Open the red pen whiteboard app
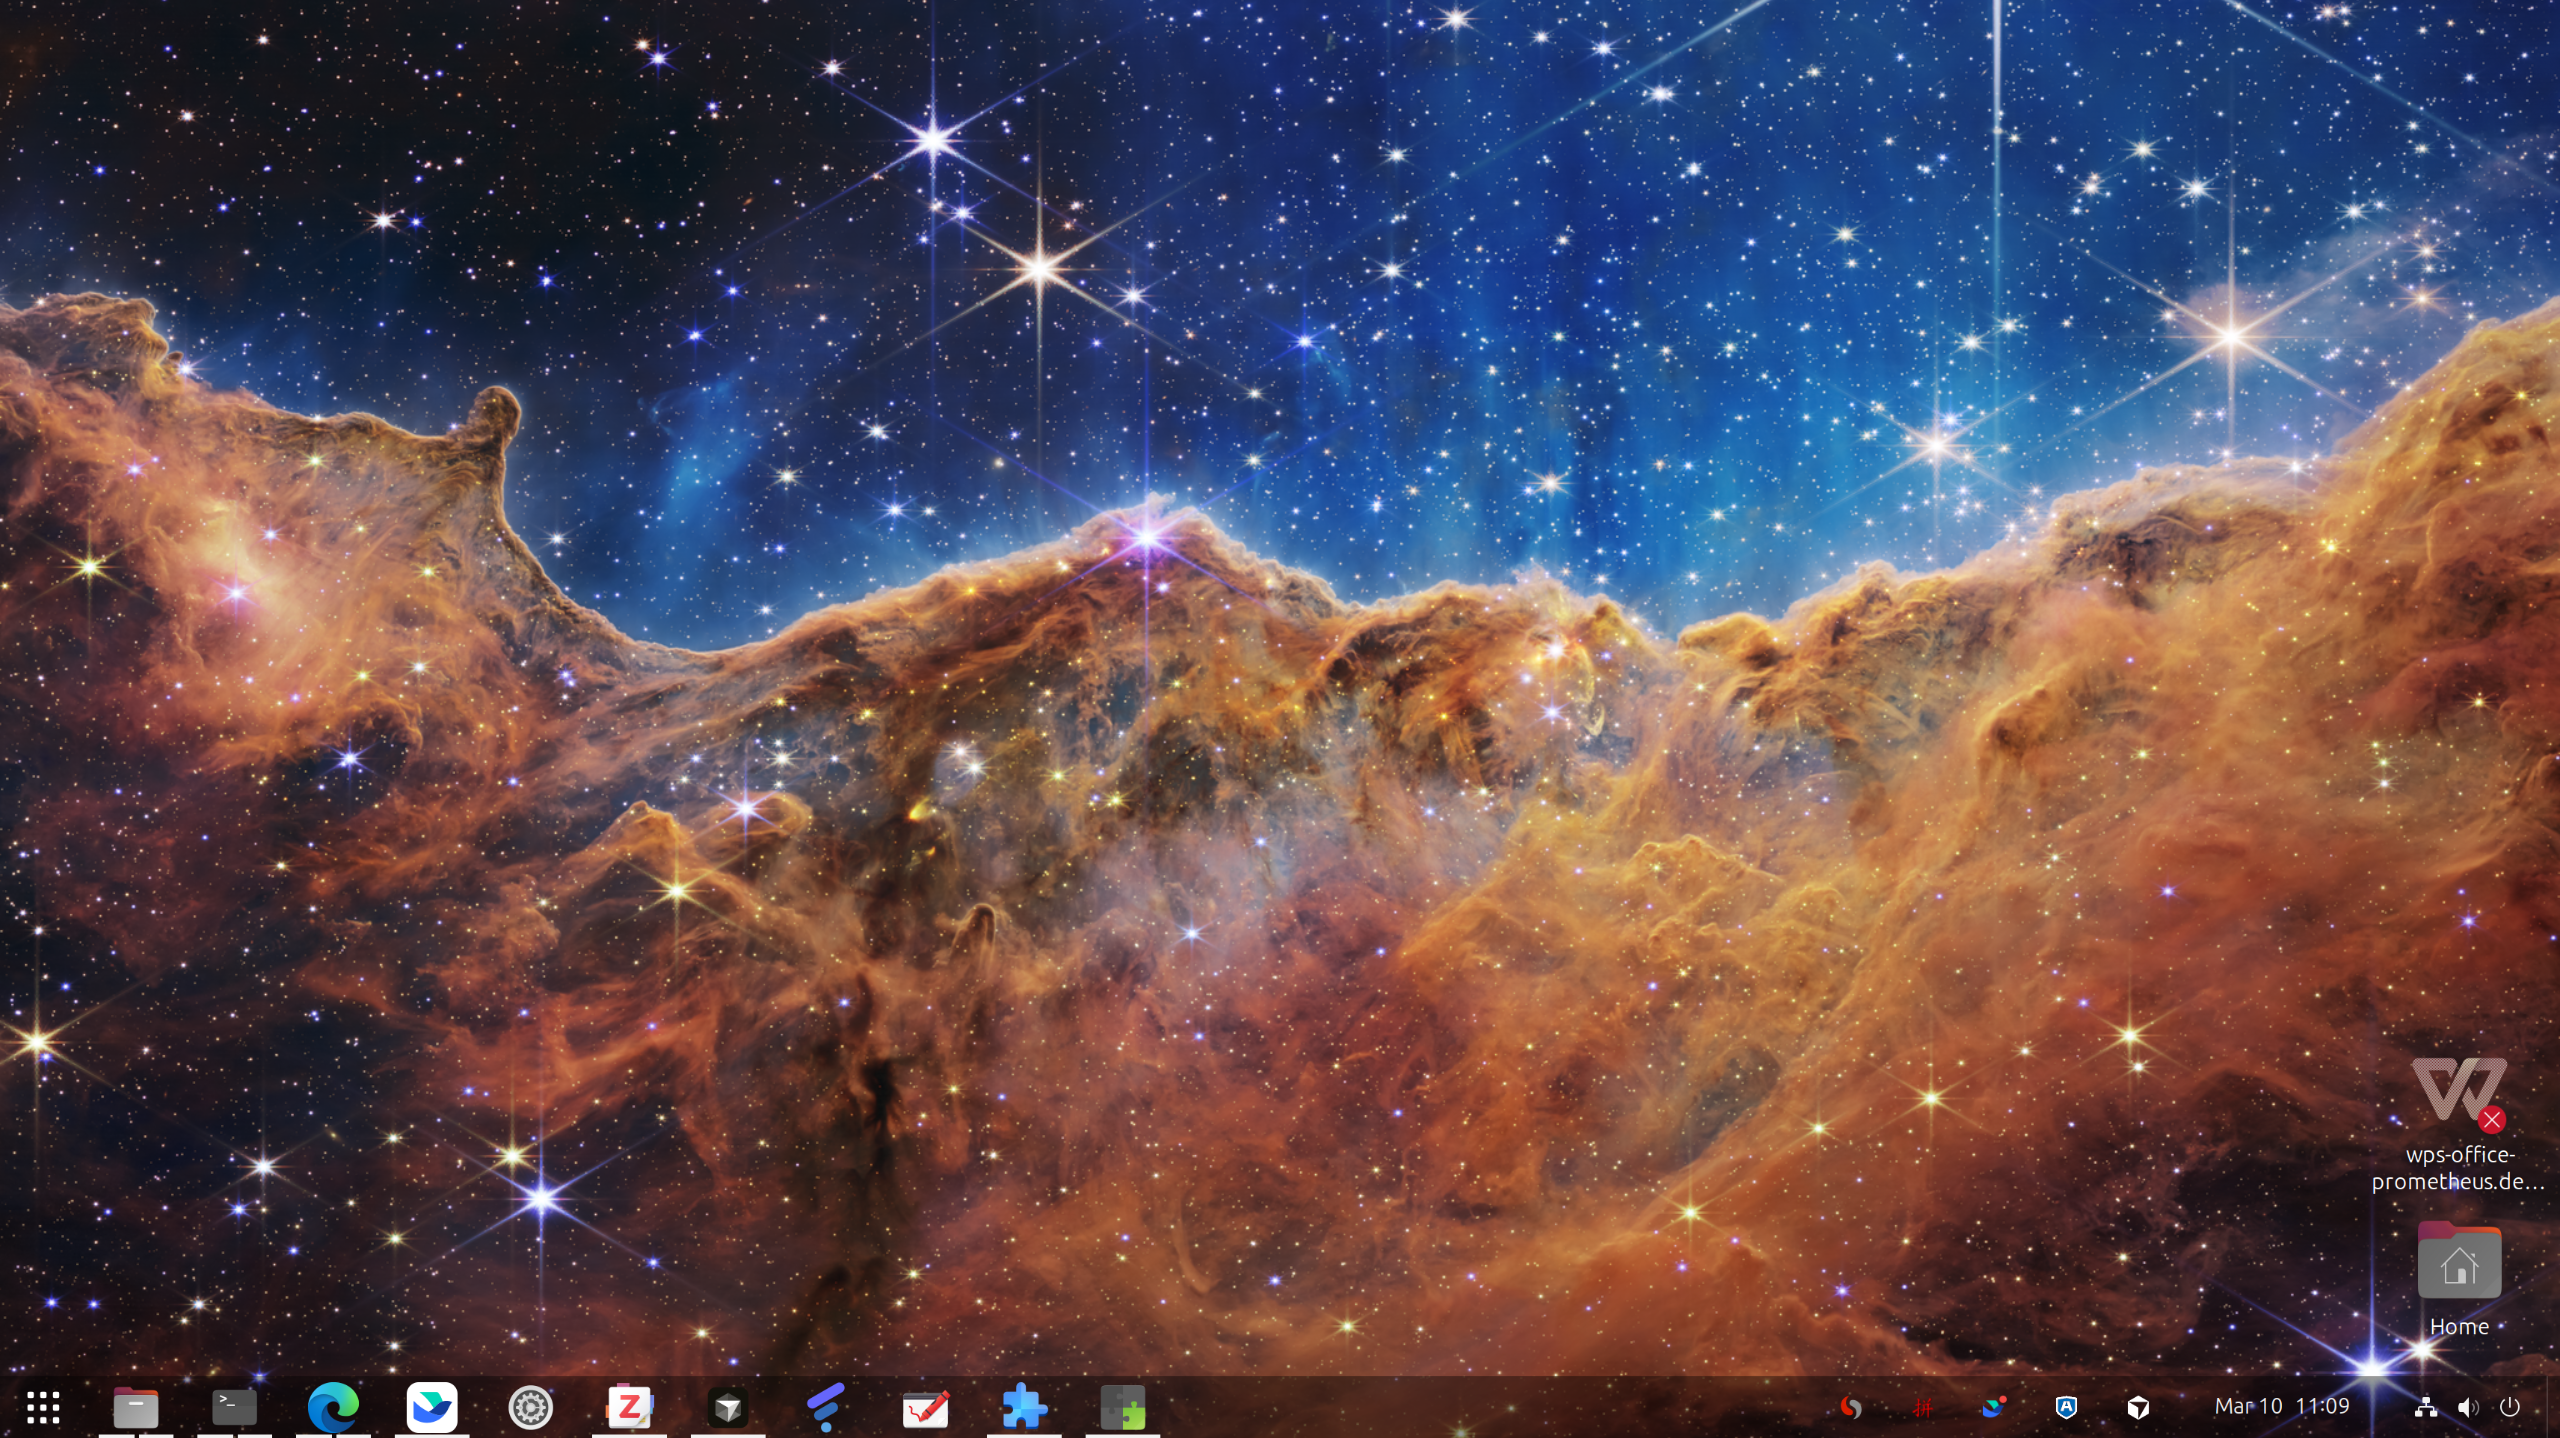Image resolution: width=2560 pixels, height=1438 pixels. (925, 1407)
